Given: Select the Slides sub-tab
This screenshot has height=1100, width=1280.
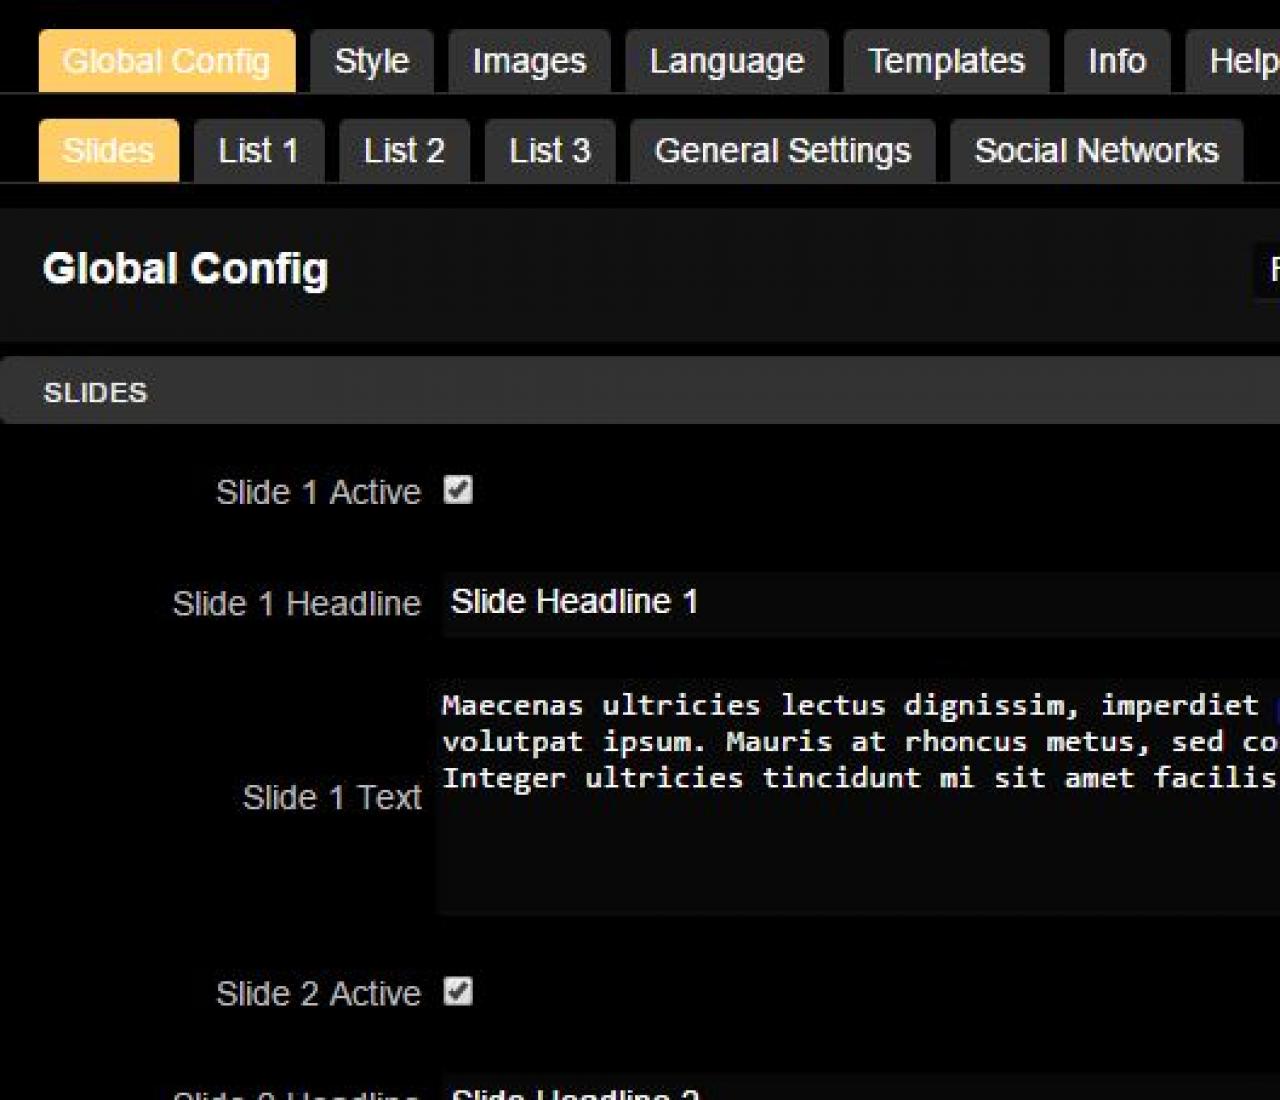Looking at the screenshot, I should (109, 151).
